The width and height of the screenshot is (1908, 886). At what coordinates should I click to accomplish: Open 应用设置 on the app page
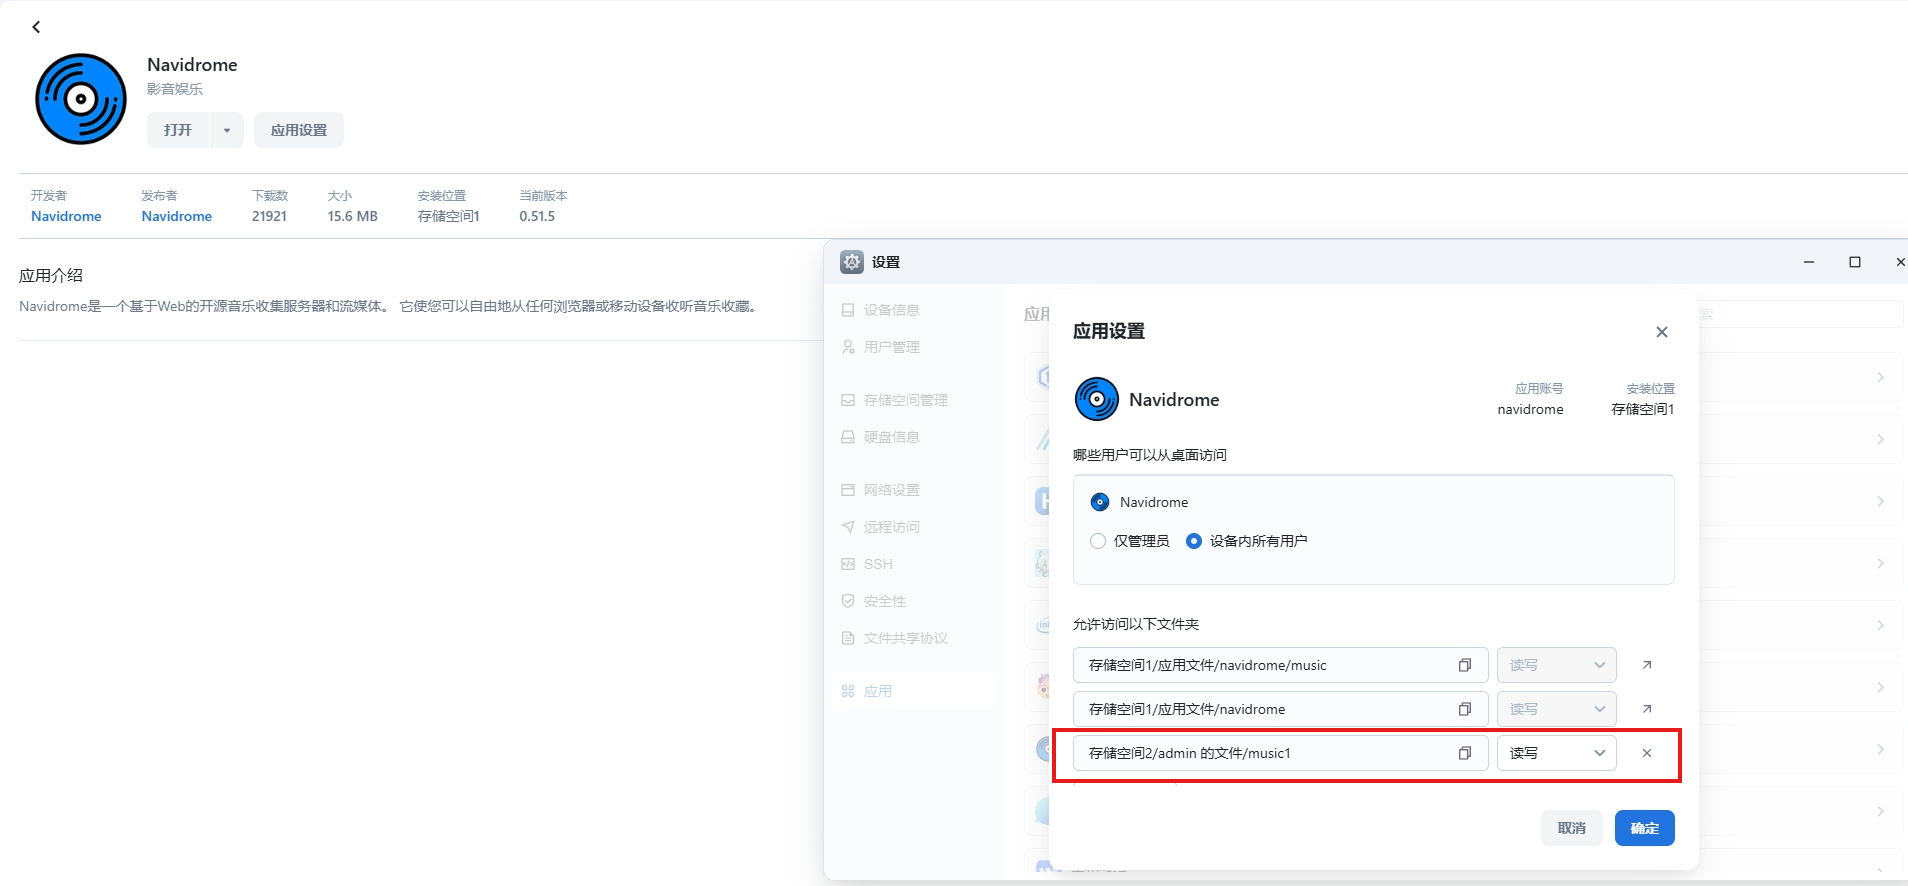(x=299, y=130)
